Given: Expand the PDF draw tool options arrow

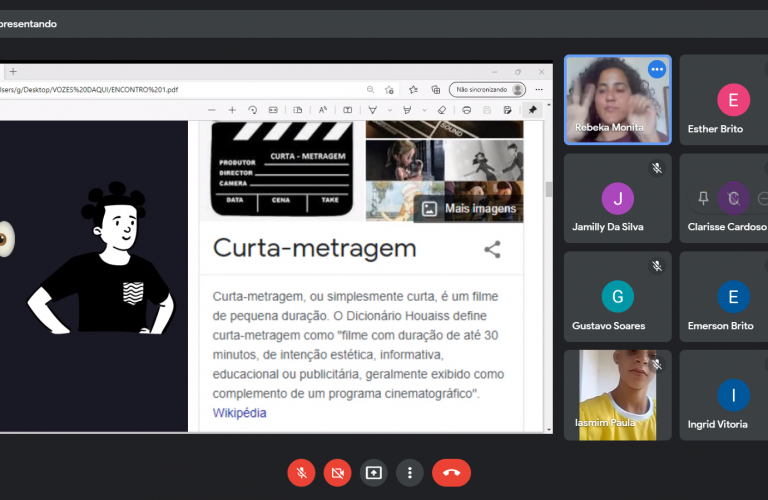Looking at the screenshot, I should pyautogui.click(x=389, y=110).
